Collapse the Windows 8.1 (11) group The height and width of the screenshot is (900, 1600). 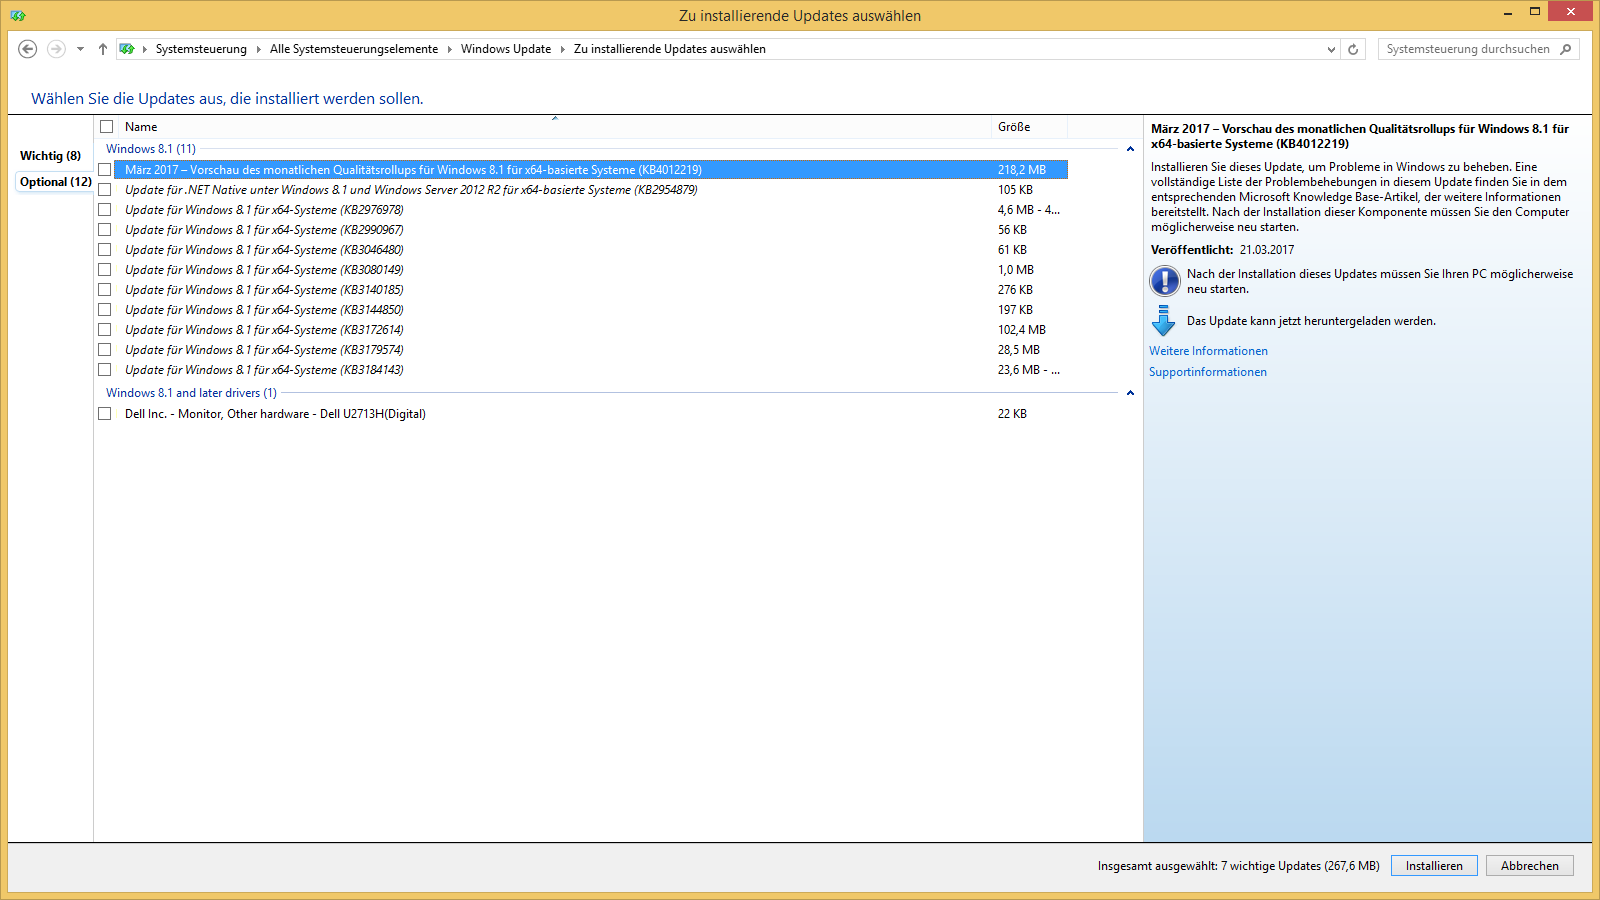(x=1130, y=149)
